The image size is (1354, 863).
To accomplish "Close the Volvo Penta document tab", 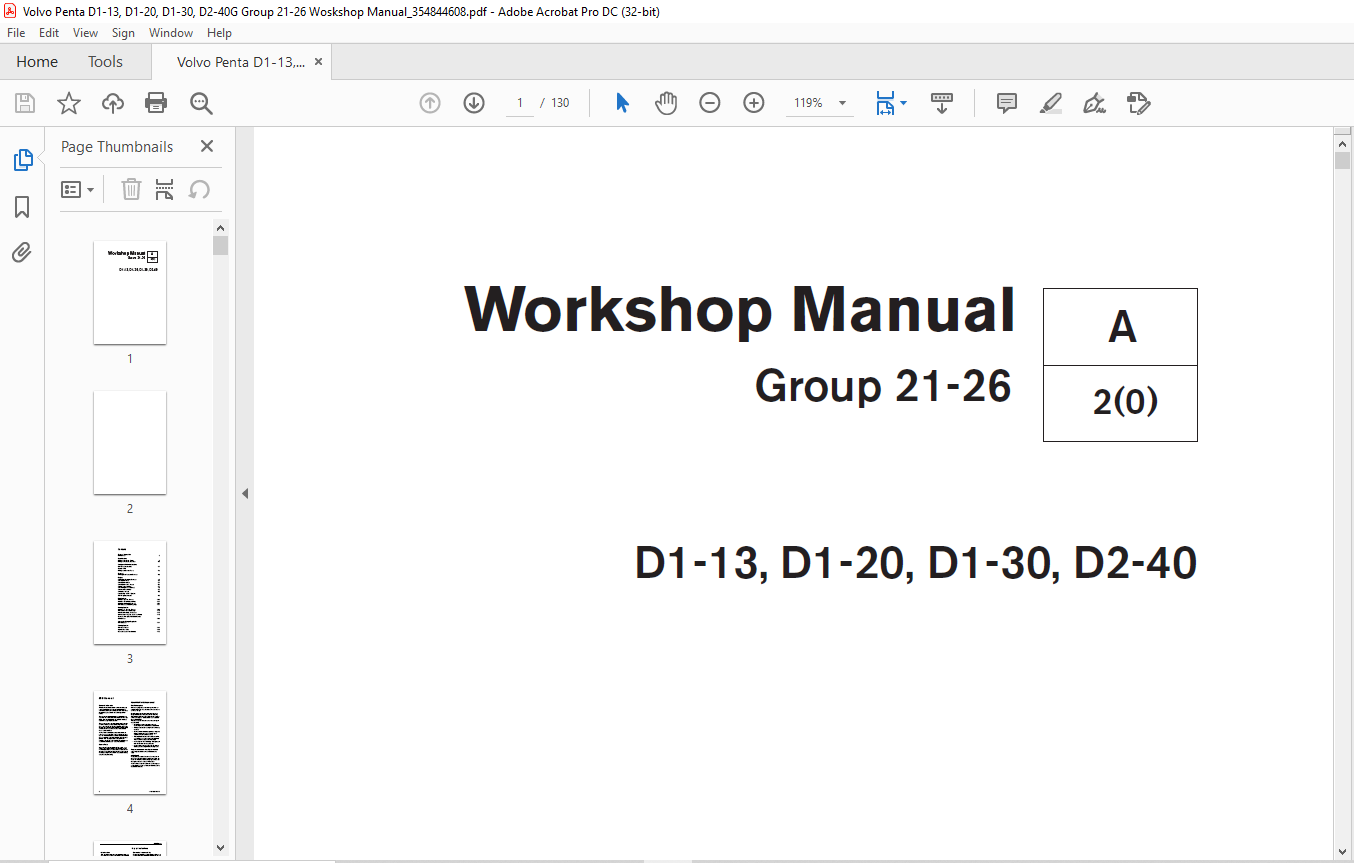I will click(x=318, y=62).
